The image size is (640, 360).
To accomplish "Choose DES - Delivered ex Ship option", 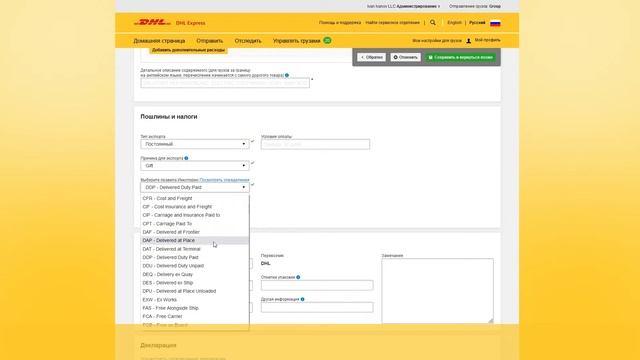I will coord(195,283).
